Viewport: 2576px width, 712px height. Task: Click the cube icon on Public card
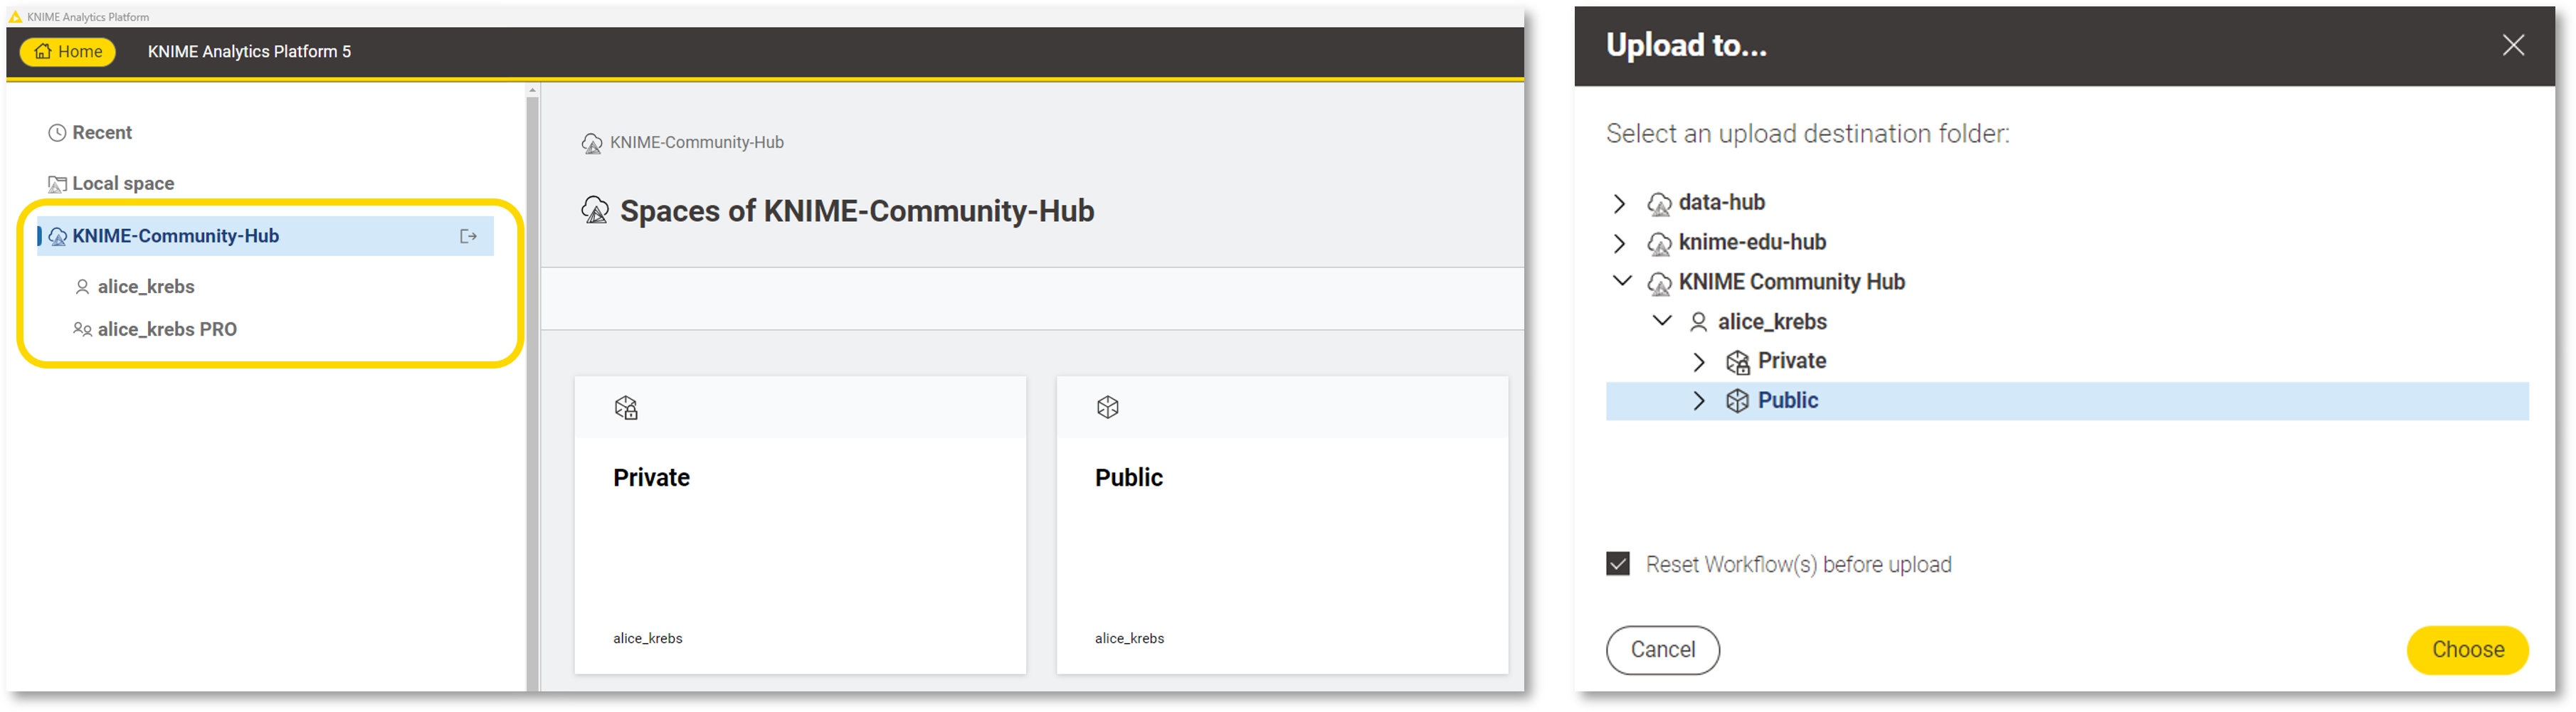point(1108,407)
